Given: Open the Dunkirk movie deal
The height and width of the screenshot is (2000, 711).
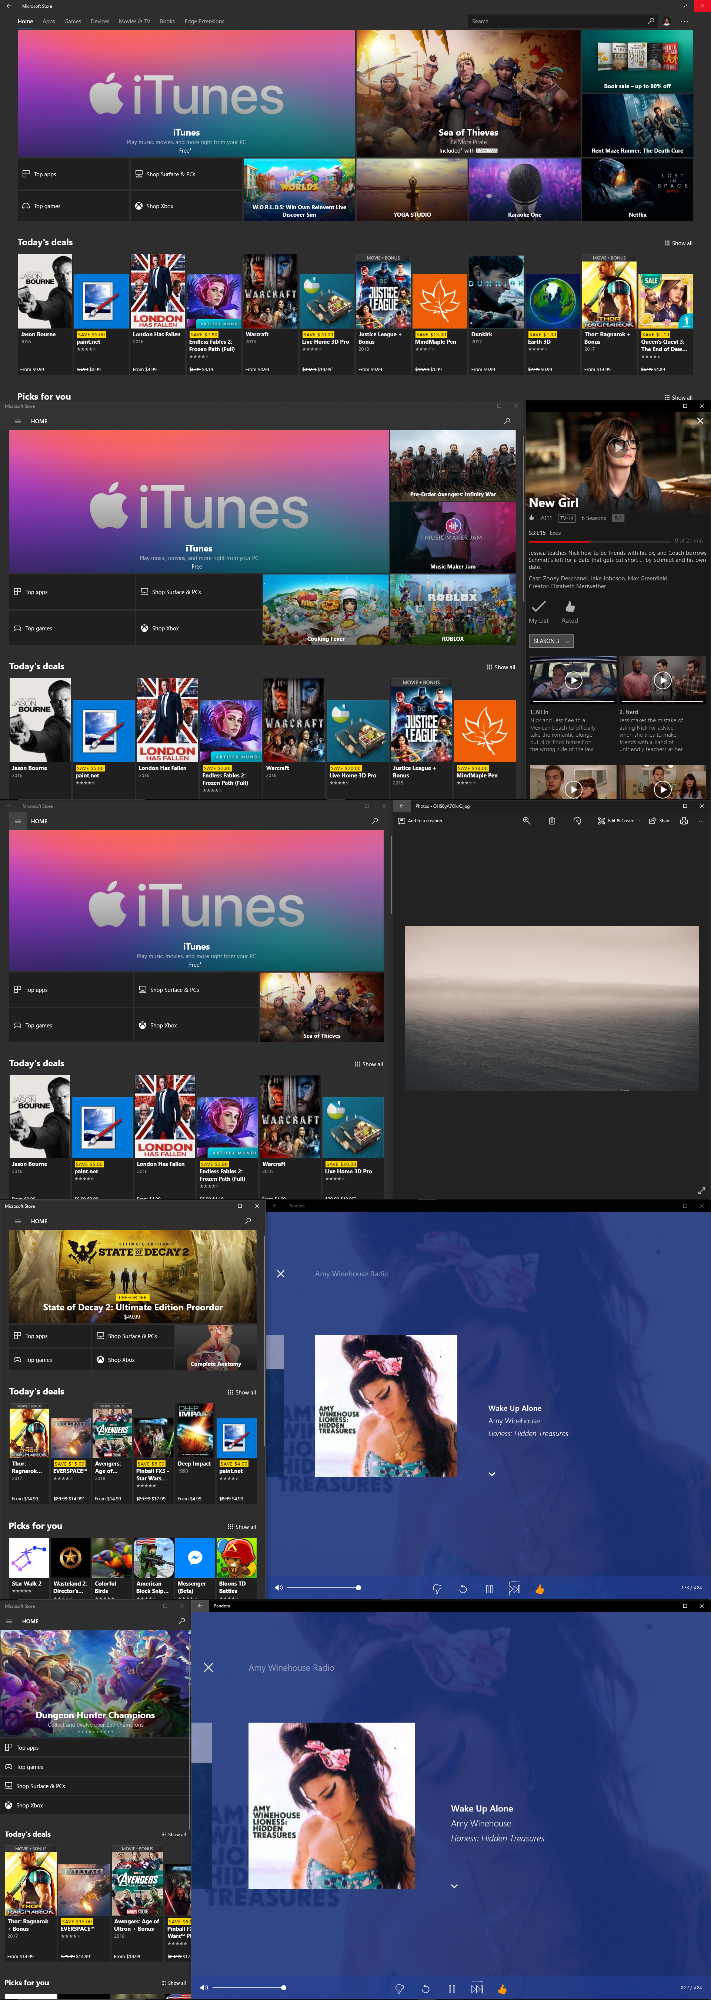Looking at the screenshot, I should [x=496, y=313].
